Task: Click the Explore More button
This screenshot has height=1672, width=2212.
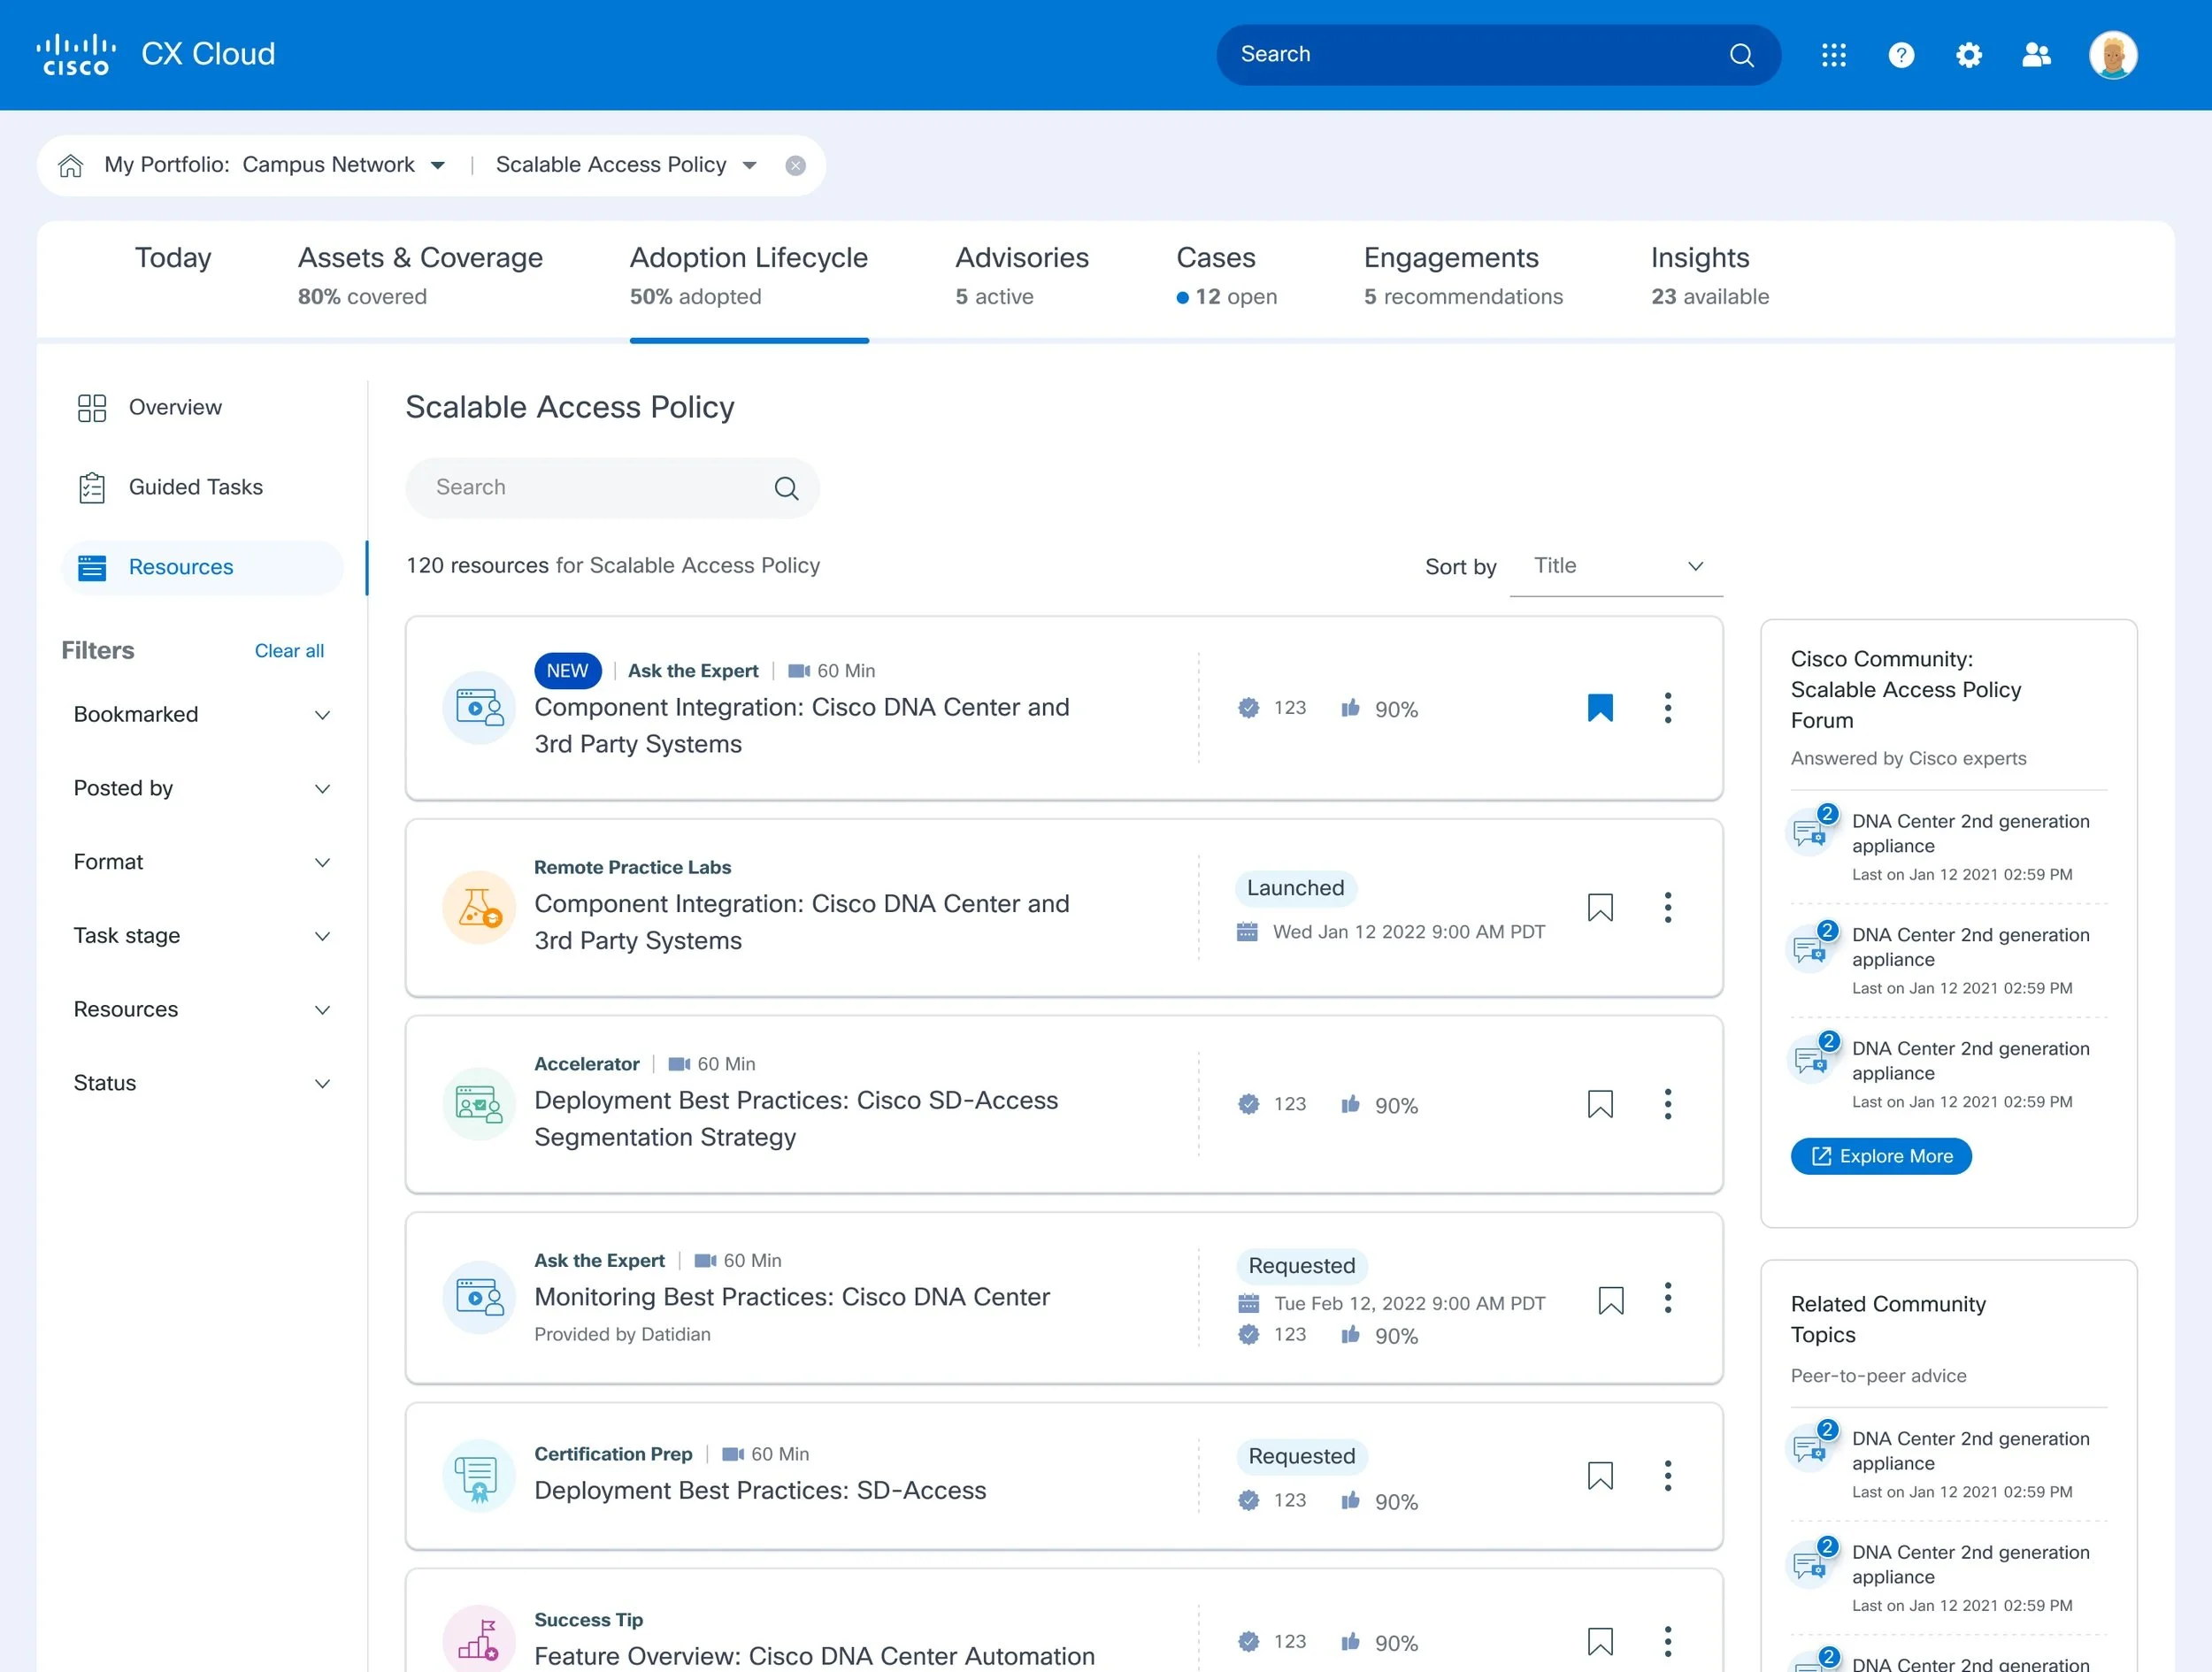Action: pos(1880,1156)
